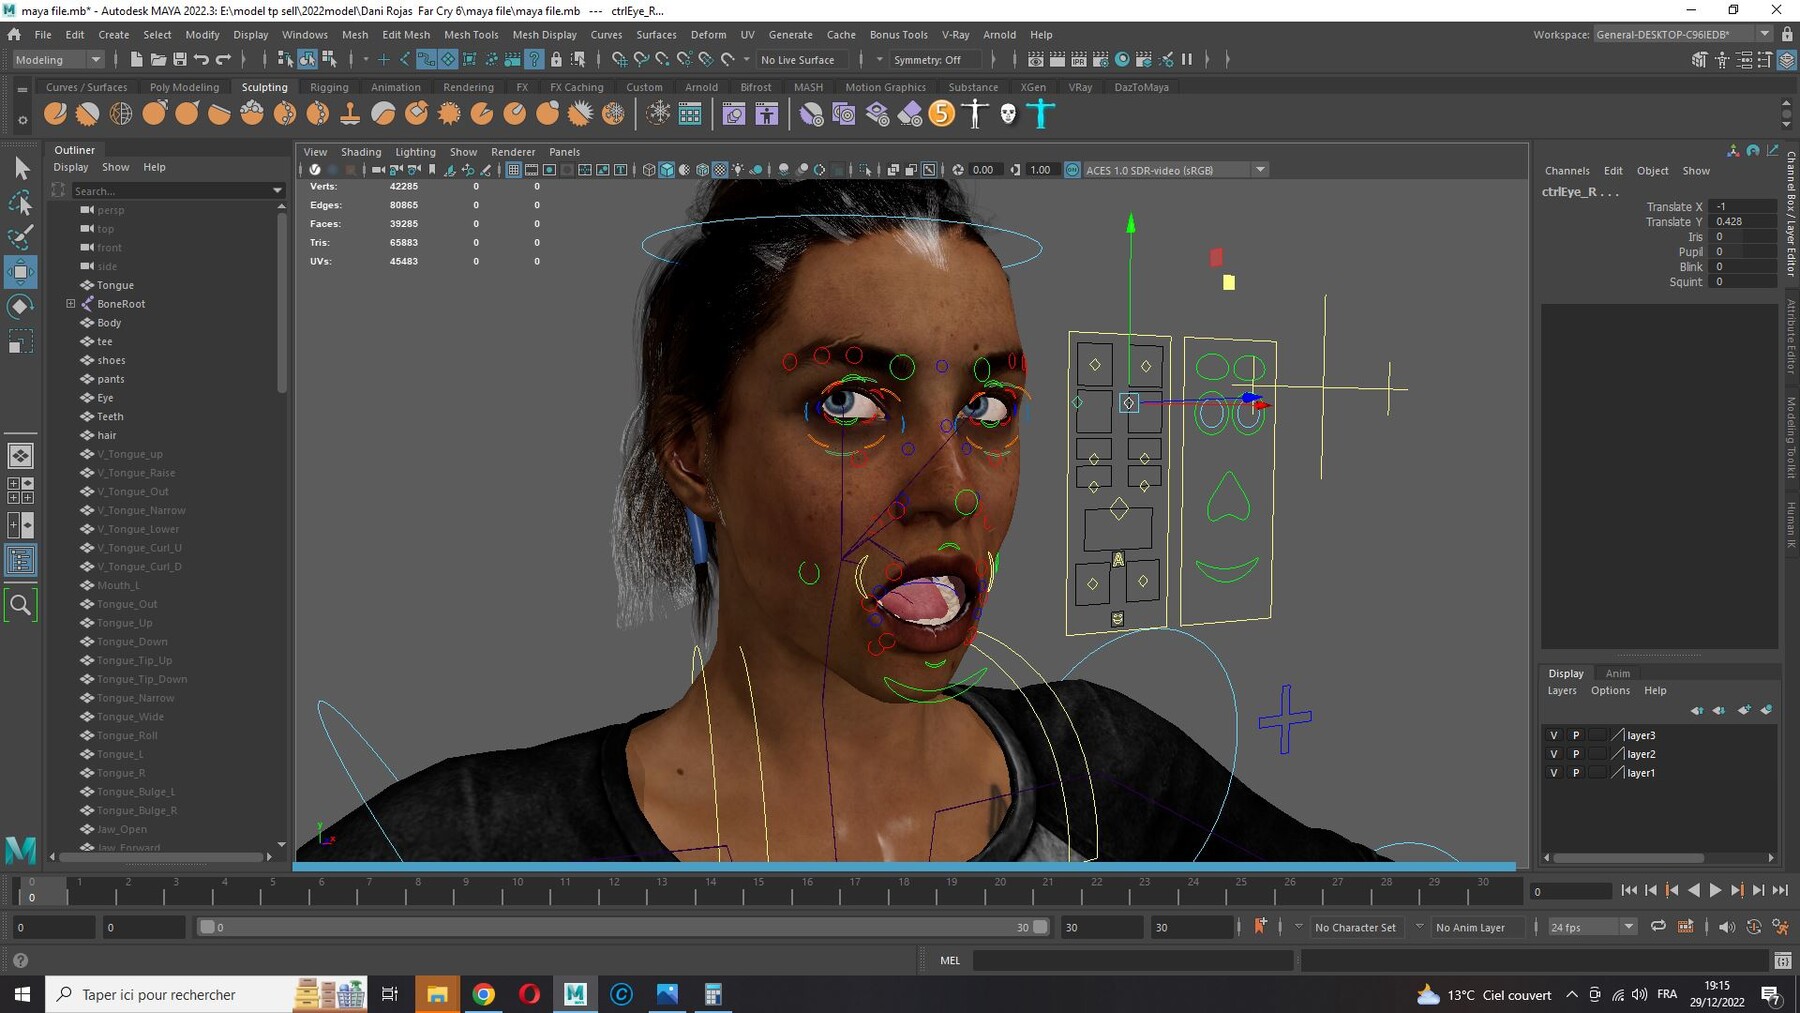Click the cyan T-pose figure shelf icon
The image size is (1800, 1013).
pos(1041,114)
